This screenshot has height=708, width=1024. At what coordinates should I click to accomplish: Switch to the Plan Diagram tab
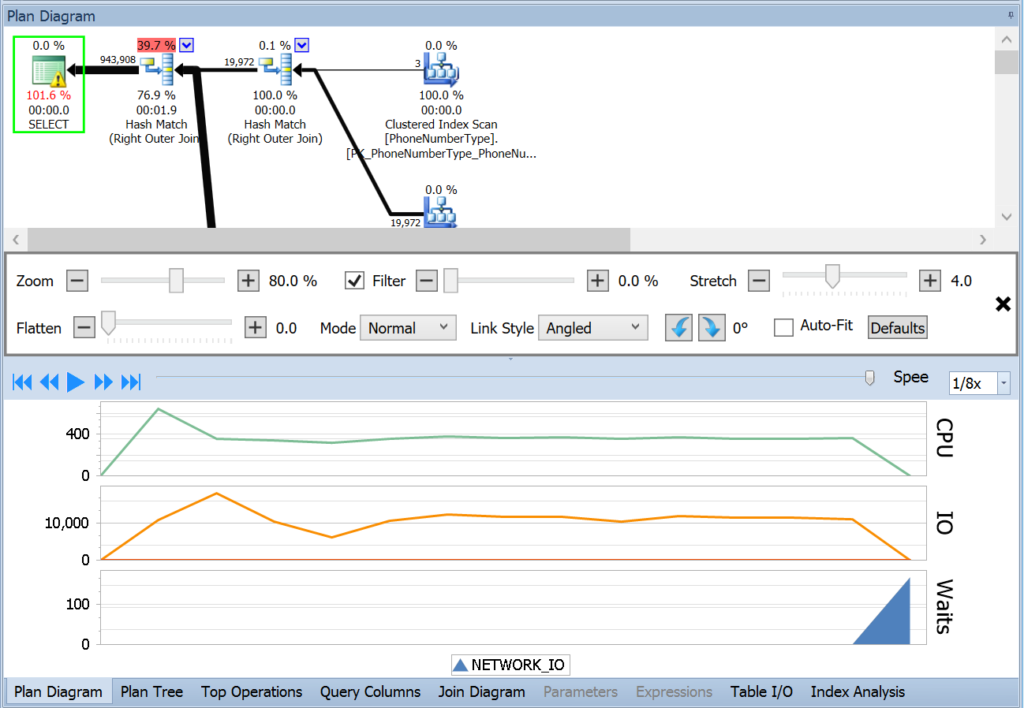click(x=58, y=692)
